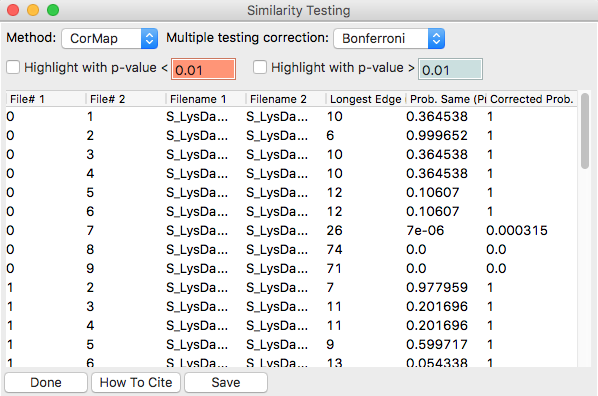
Task: Sort by File# 2 column header
Action: tap(126, 99)
